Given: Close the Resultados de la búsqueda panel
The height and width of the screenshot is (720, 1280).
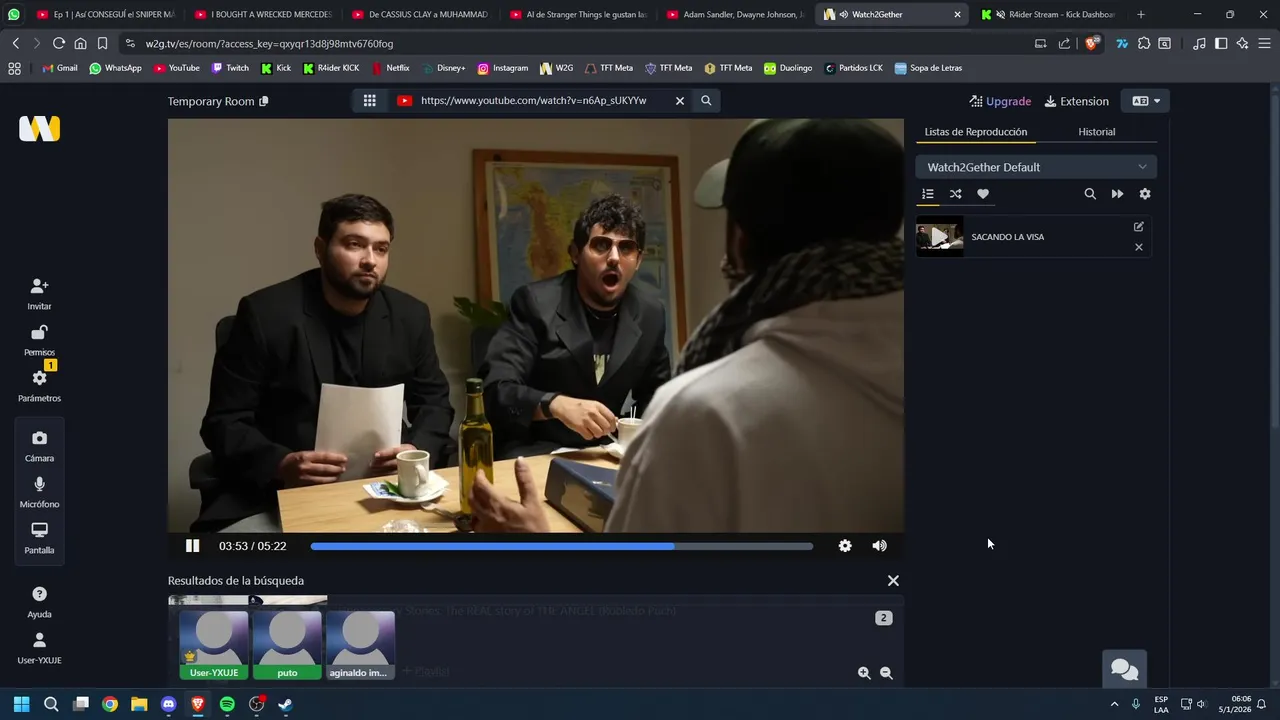Looking at the screenshot, I should point(893,581).
